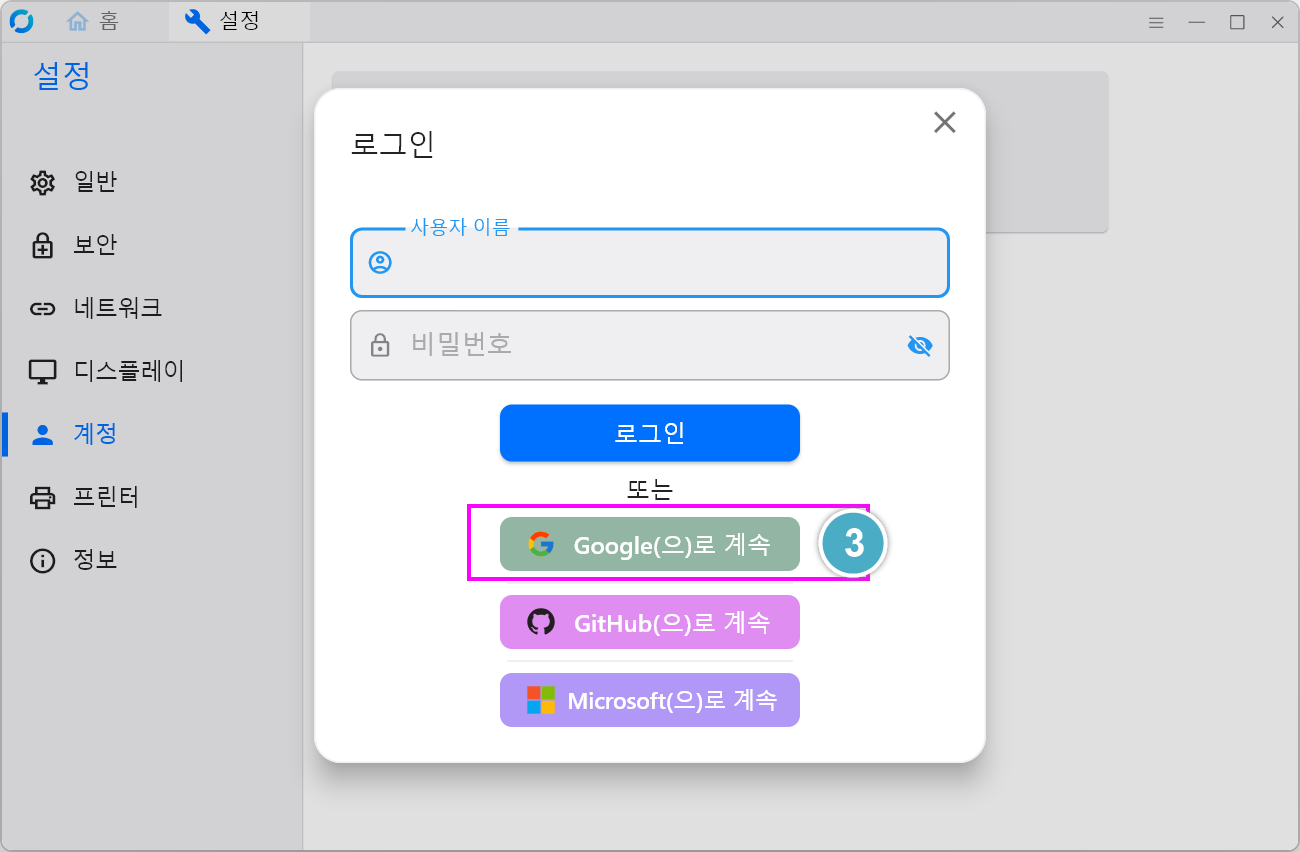Minimize the window
Image resolution: width=1300 pixels, height=852 pixels.
(x=1196, y=22)
